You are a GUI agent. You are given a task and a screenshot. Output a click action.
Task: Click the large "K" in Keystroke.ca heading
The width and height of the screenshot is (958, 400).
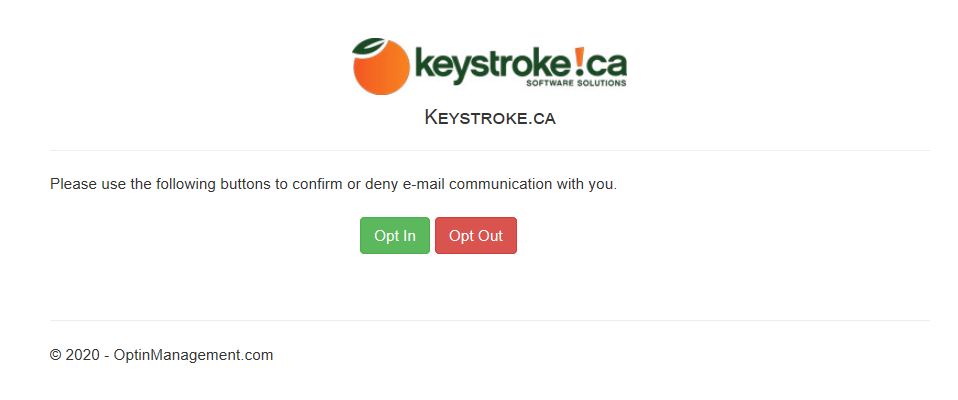[x=431, y=117]
